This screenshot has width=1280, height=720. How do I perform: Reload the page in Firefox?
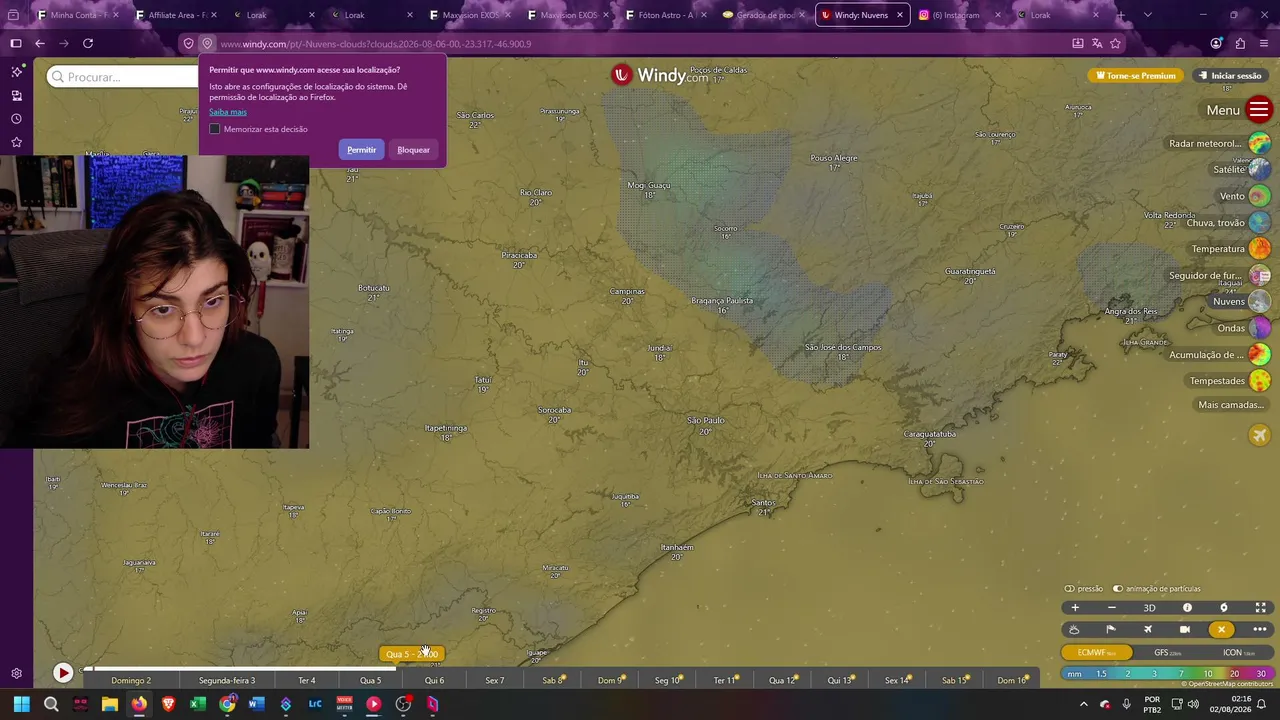(x=88, y=44)
